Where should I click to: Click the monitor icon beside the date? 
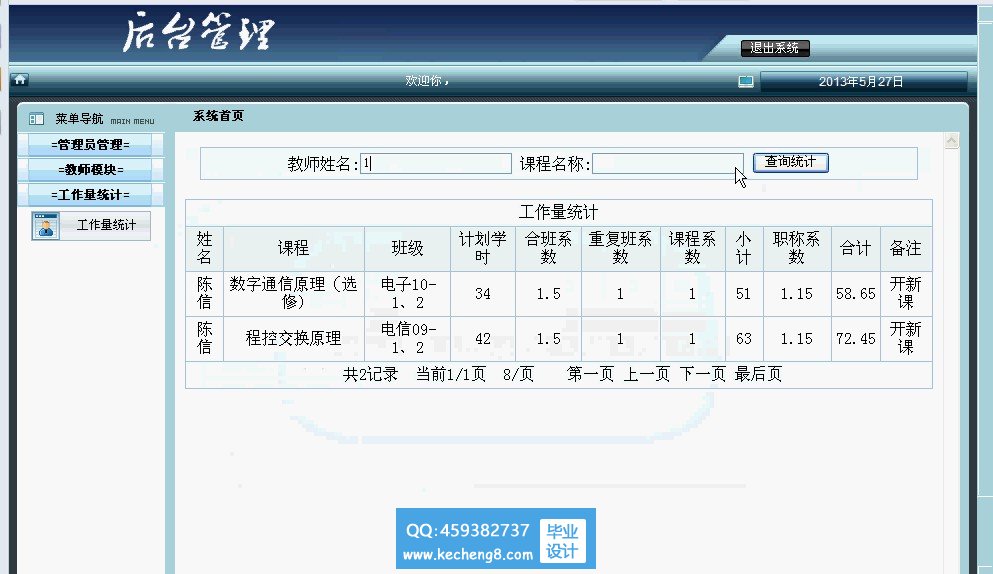tap(746, 82)
